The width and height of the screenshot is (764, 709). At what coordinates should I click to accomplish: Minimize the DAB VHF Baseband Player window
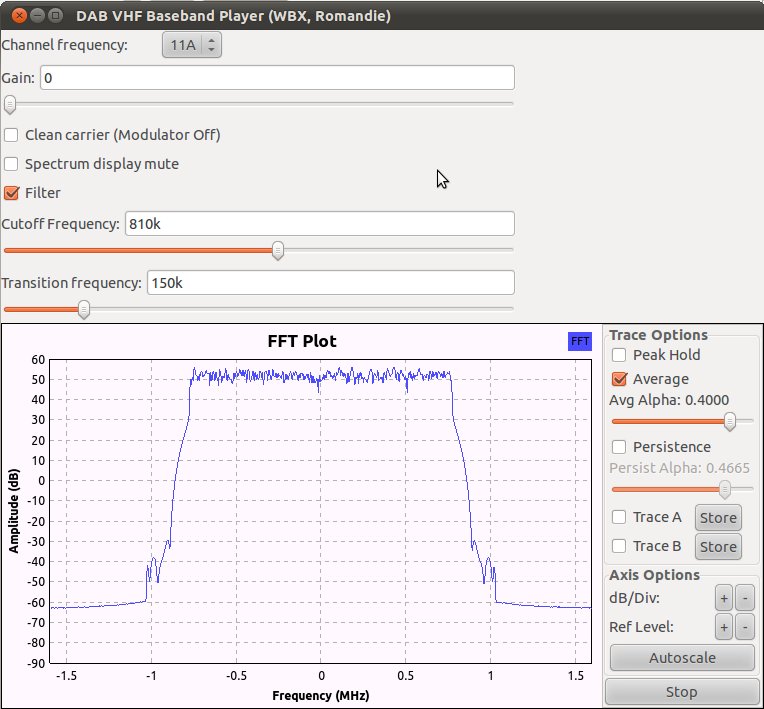tap(38, 16)
